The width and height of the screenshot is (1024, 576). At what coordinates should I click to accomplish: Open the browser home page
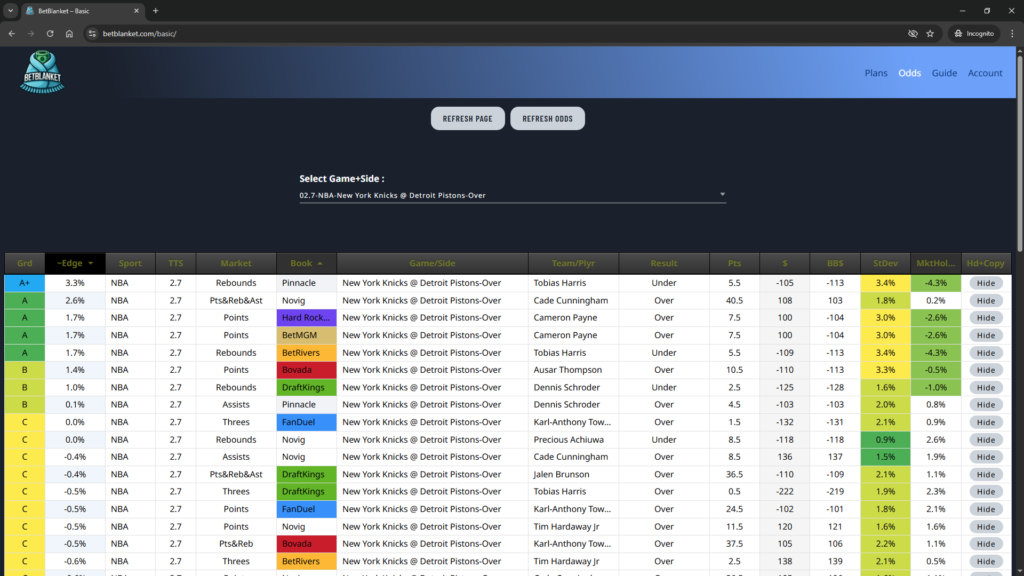69,33
